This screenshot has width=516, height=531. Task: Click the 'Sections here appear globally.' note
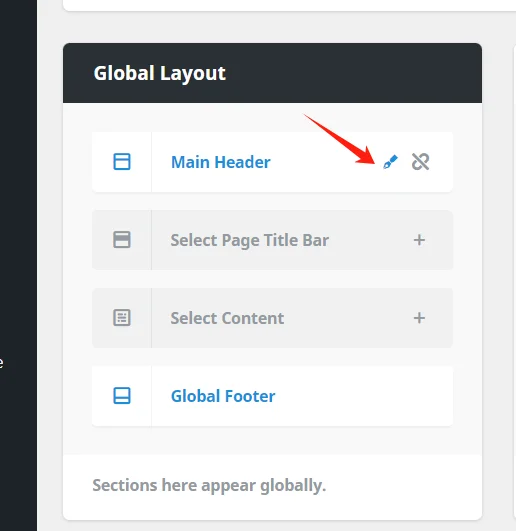pyautogui.click(x=209, y=485)
